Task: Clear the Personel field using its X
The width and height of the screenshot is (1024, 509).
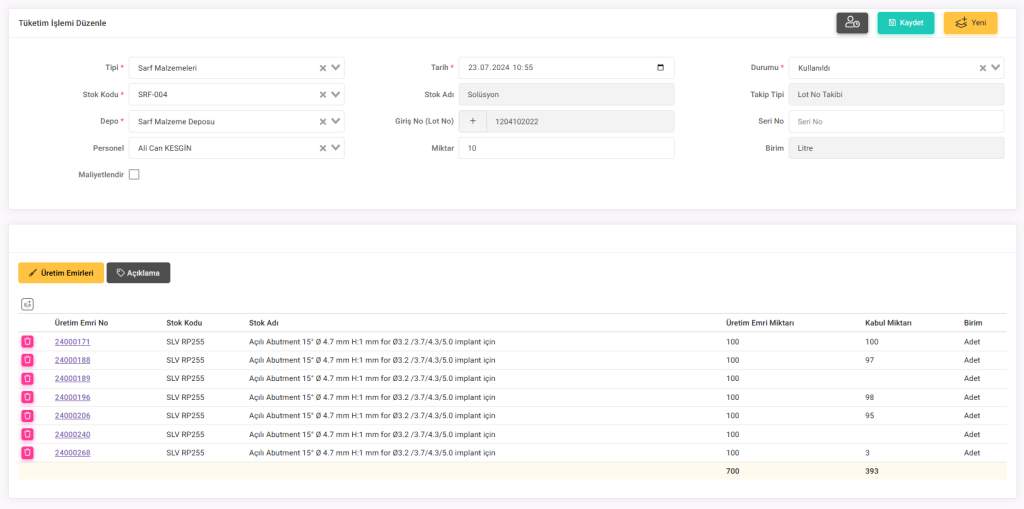Action: click(323, 148)
